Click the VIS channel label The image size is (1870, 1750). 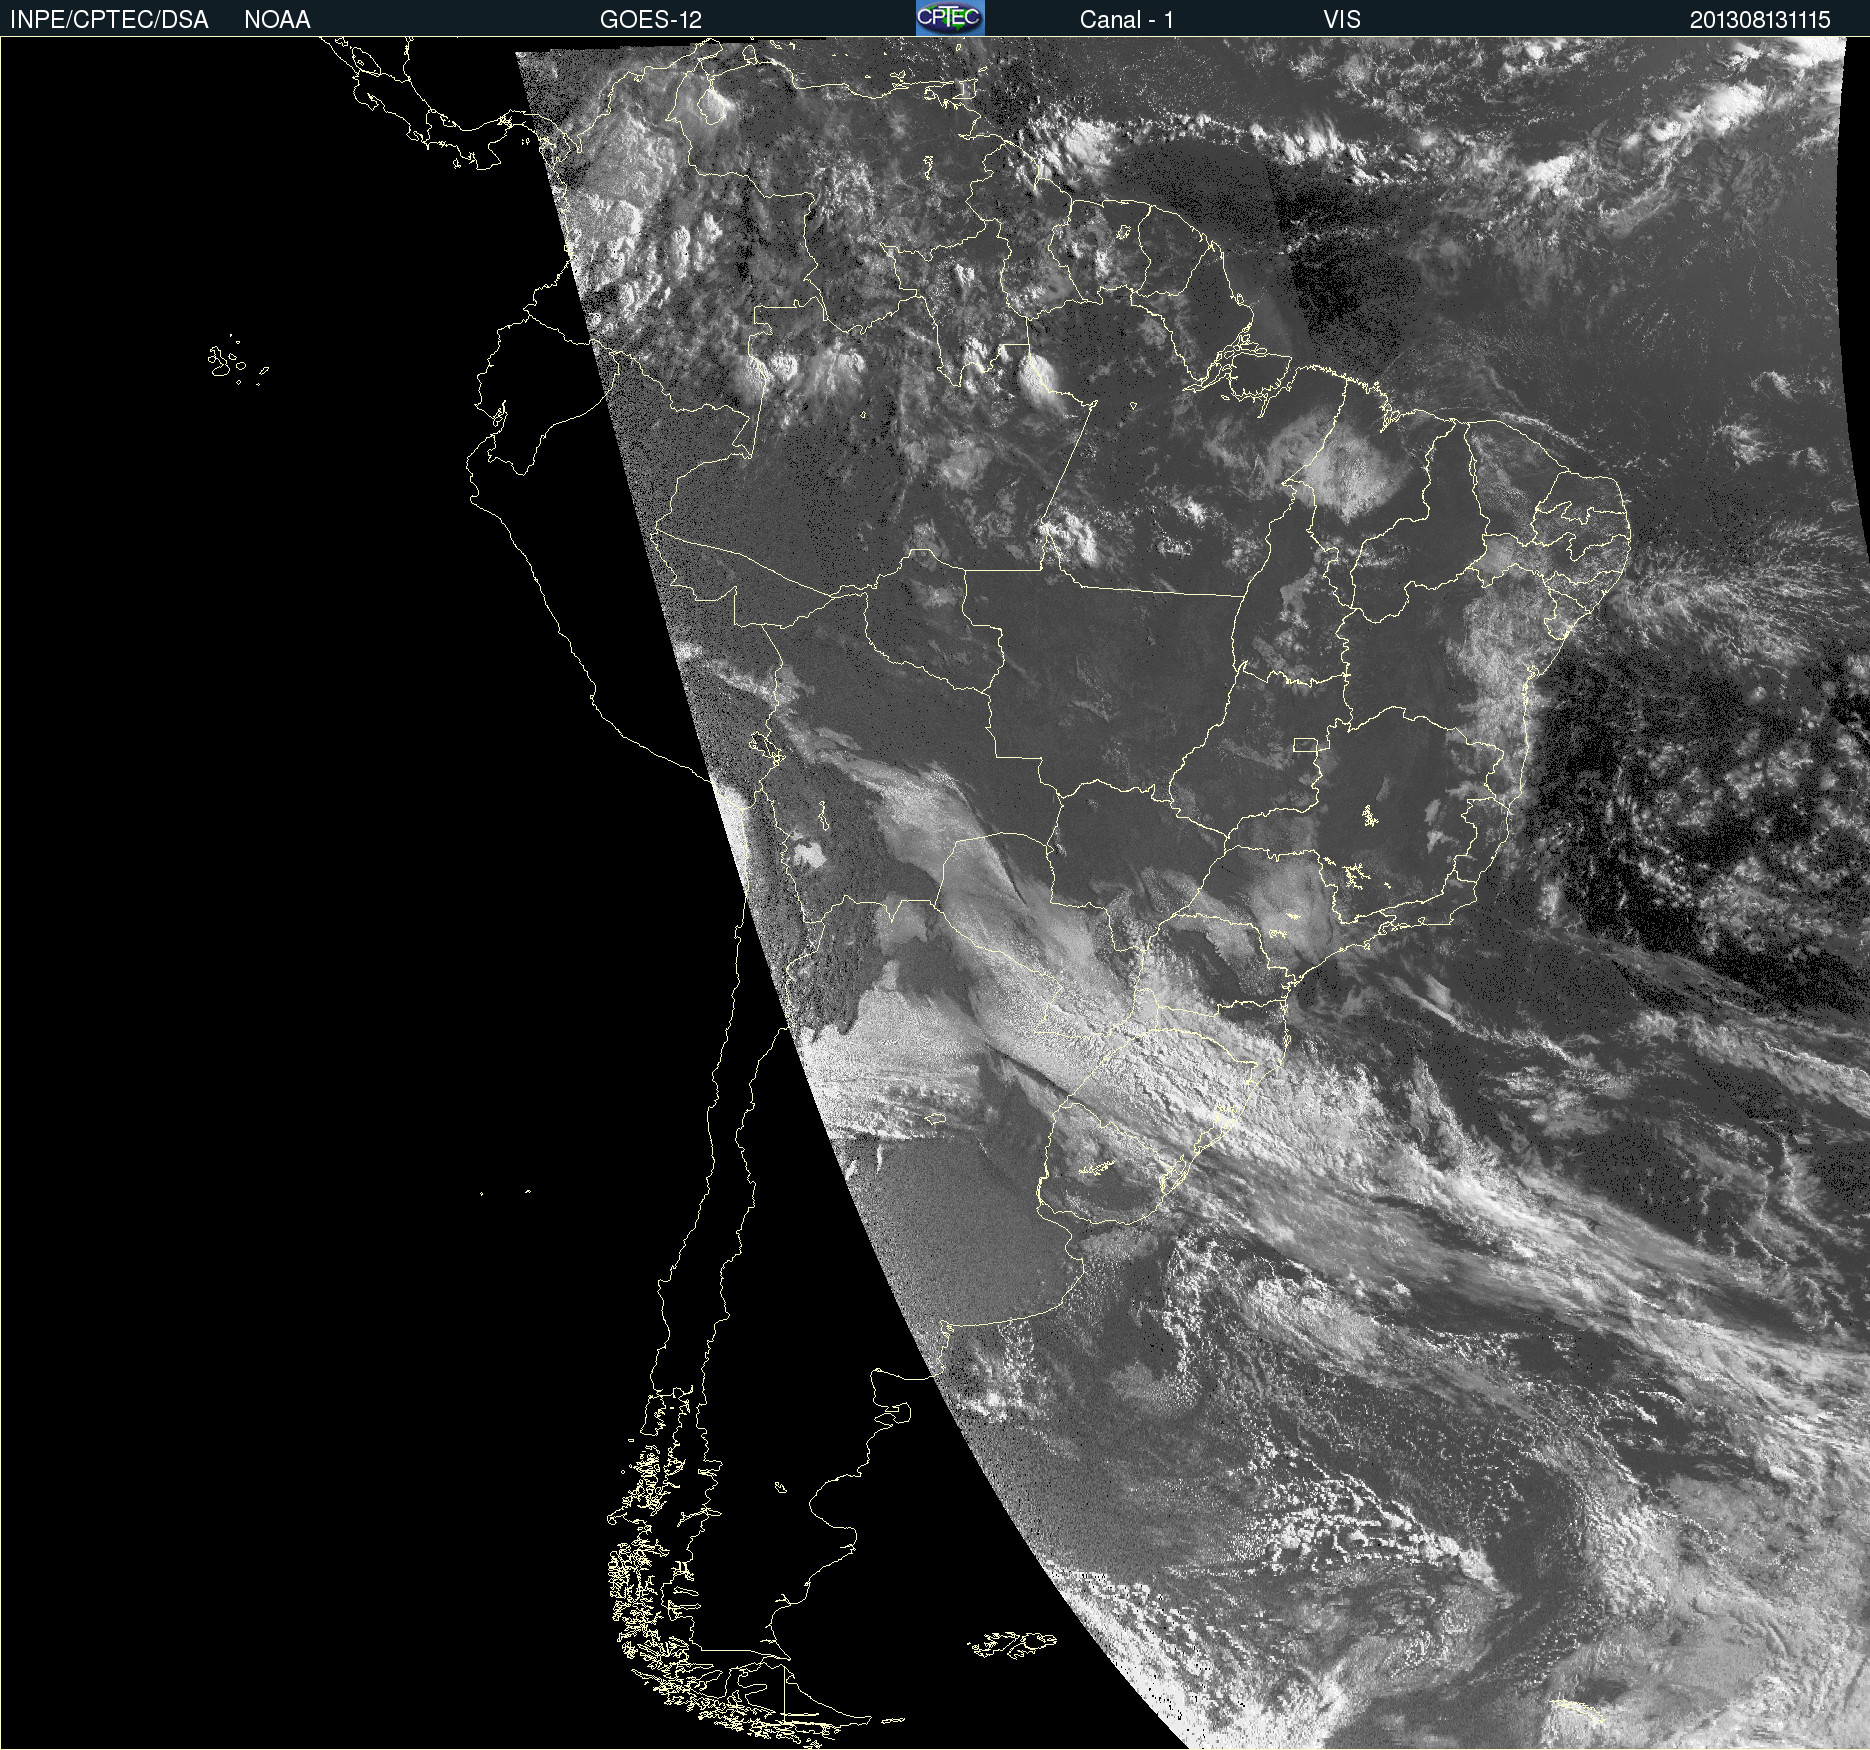[1342, 20]
